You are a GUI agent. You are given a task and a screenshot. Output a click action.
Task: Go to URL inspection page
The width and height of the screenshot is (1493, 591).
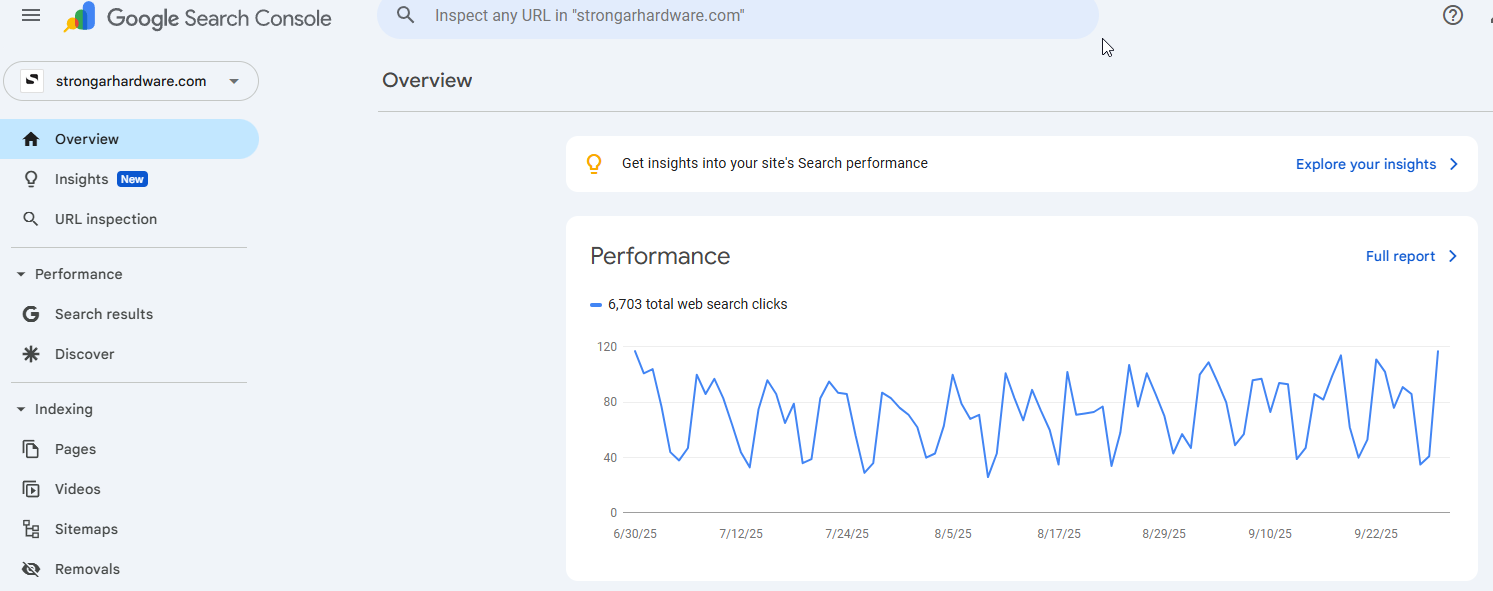[105, 219]
